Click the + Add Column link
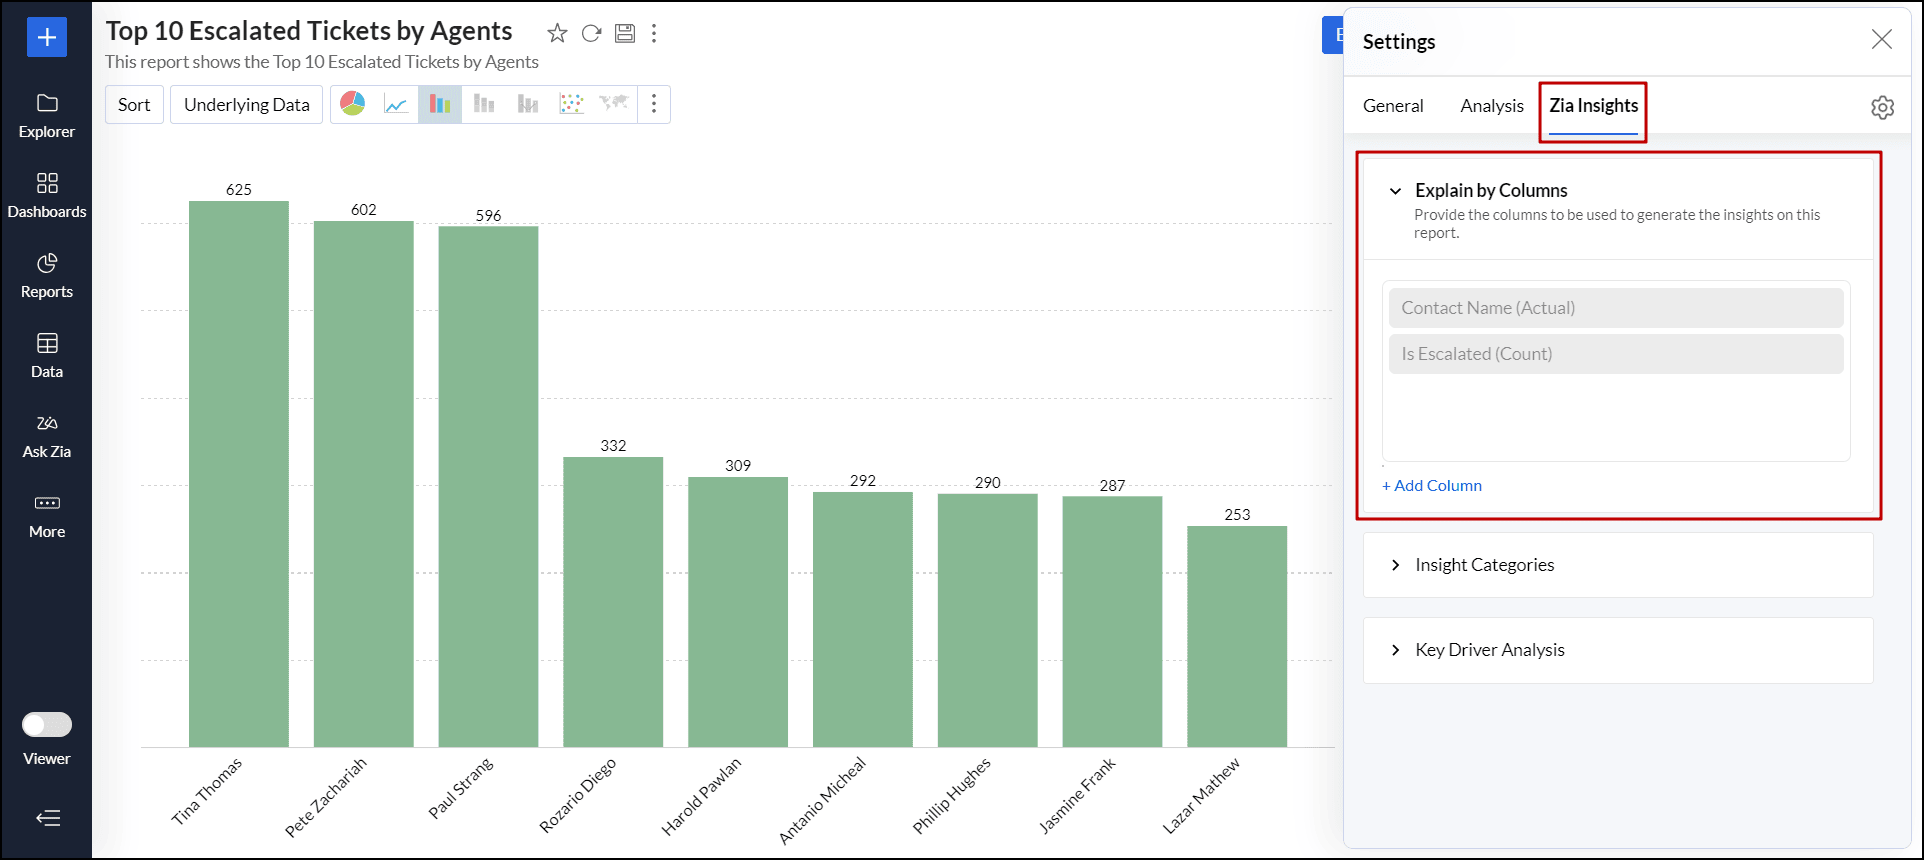Viewport: 1924px width, 860px height. point(1432,486)
